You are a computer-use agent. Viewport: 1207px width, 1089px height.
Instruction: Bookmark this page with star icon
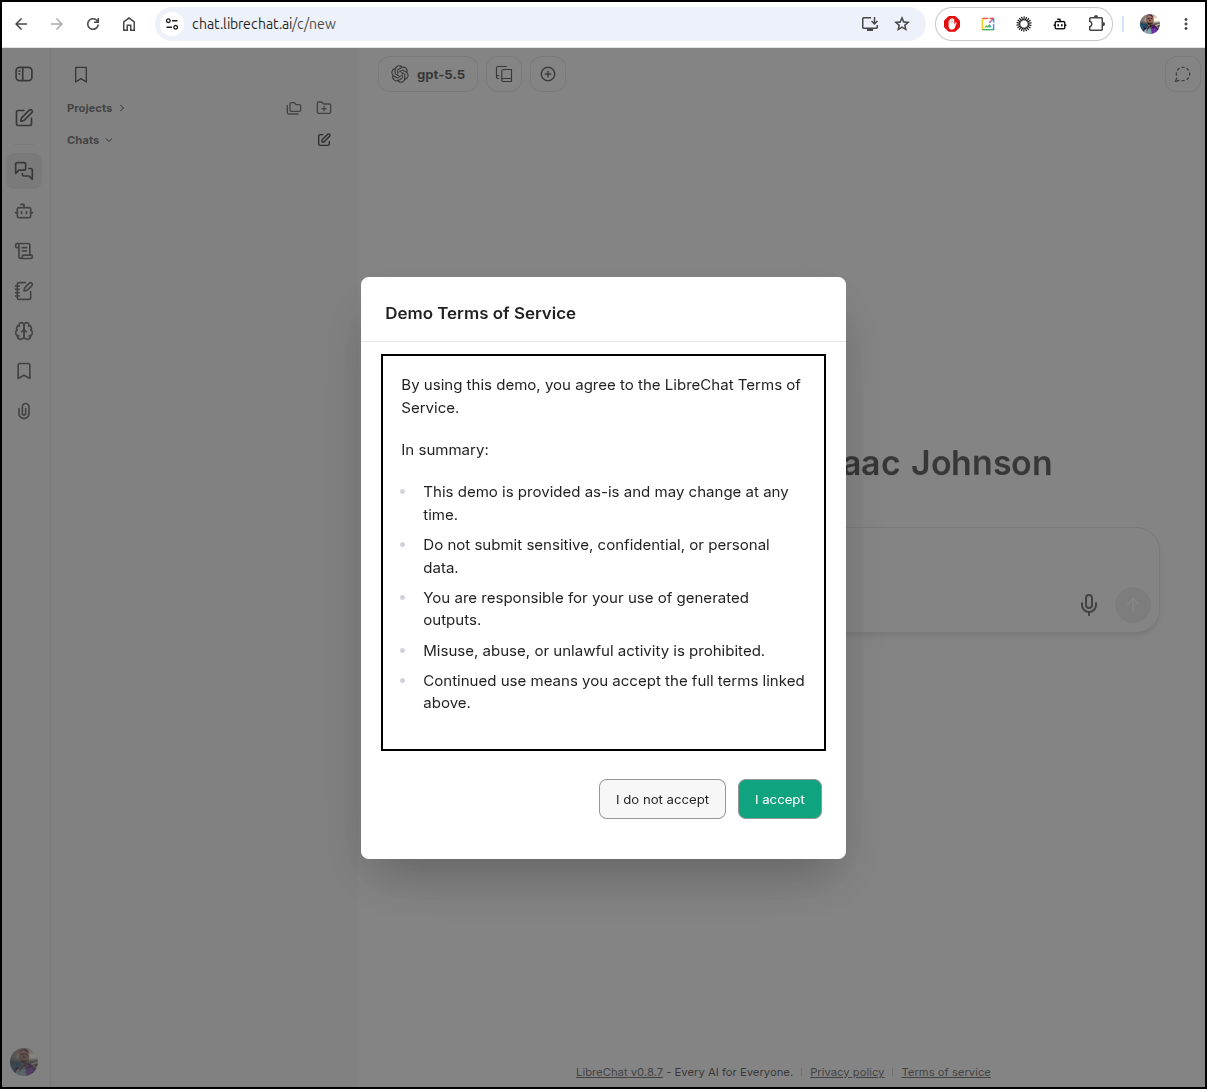[x=902, y=24]
